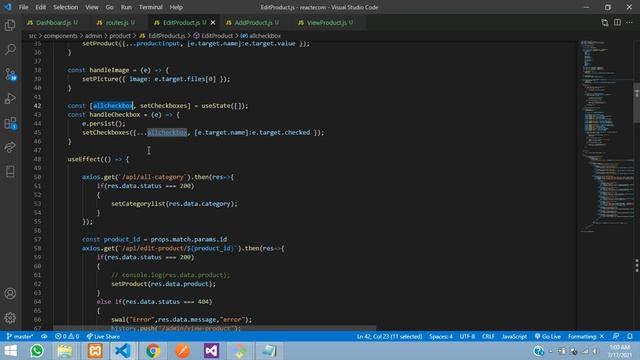Click the setCheckboxes text on line 42
640x360 pixels.
pyautogui.click(x=164, y=106)
